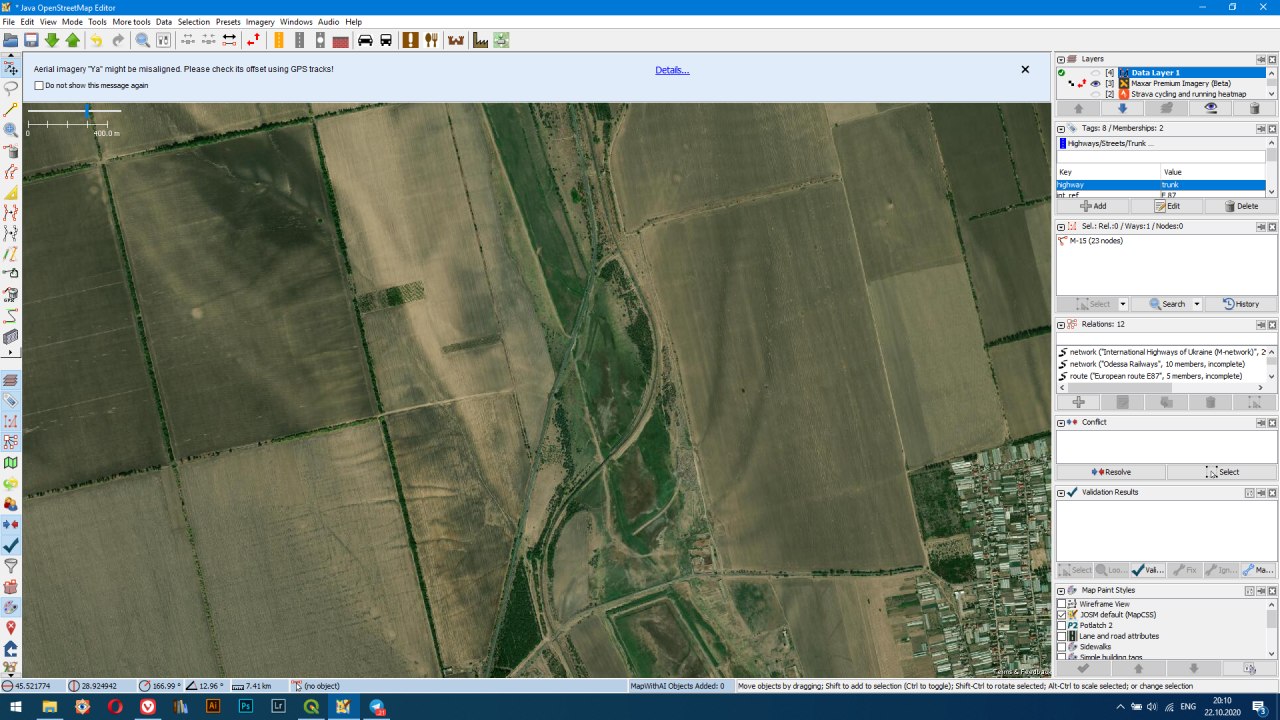Save data with floppy disk icon
This screenshot has width=1280, height=720.
(31, 40)
